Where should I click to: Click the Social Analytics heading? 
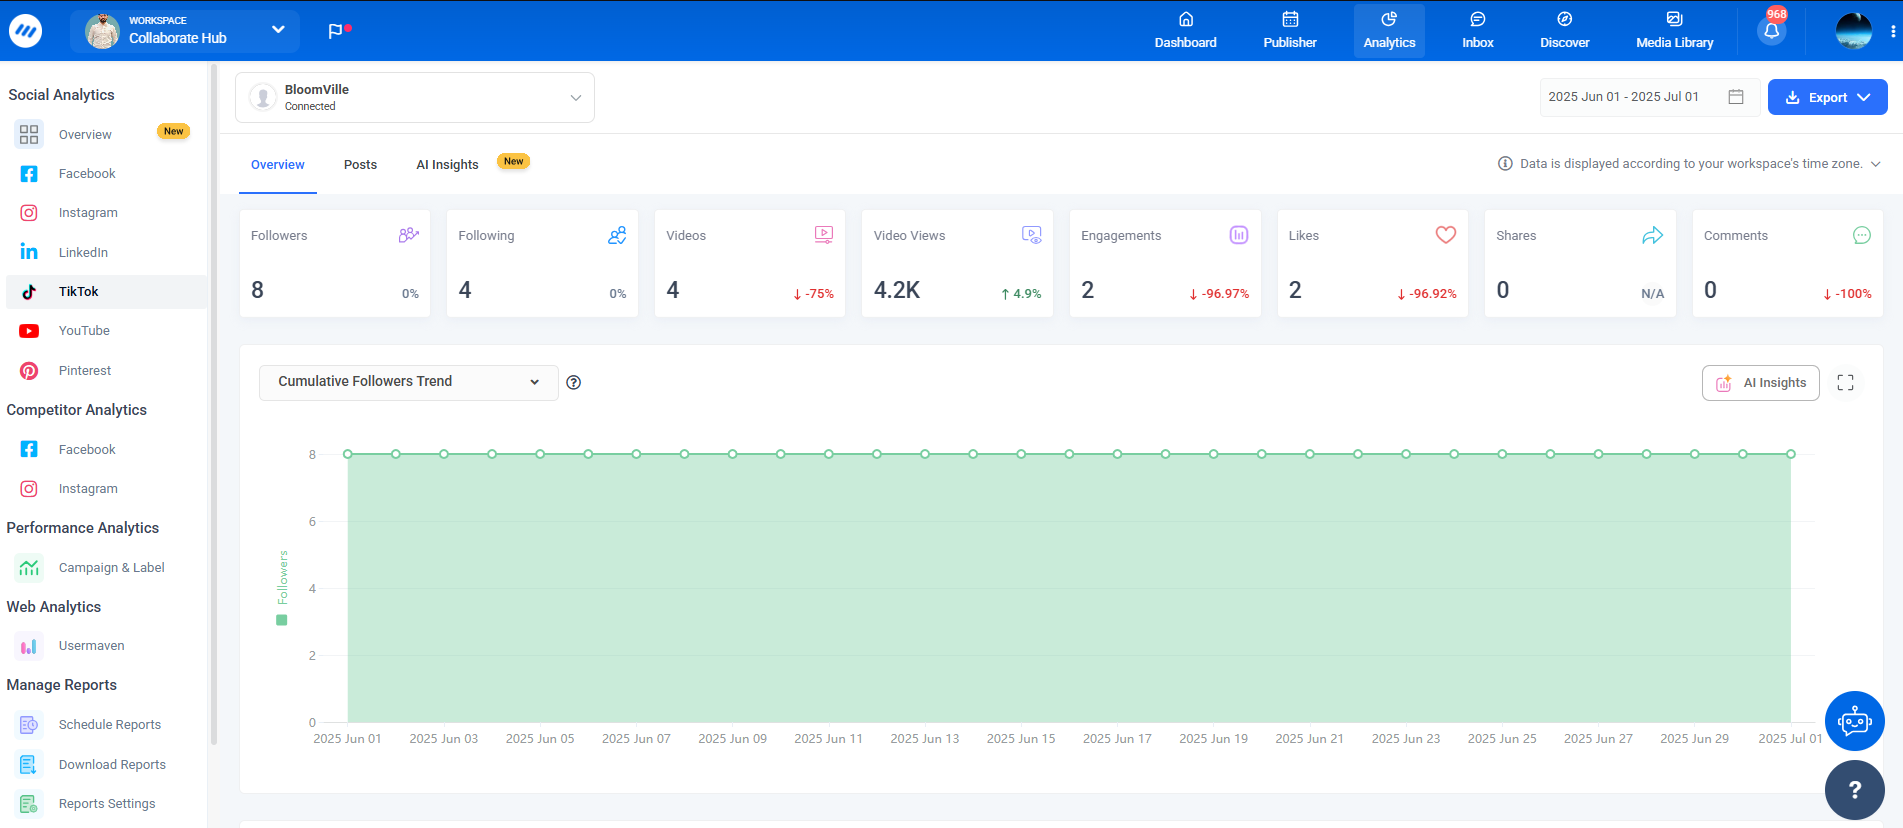coord(61,95)
